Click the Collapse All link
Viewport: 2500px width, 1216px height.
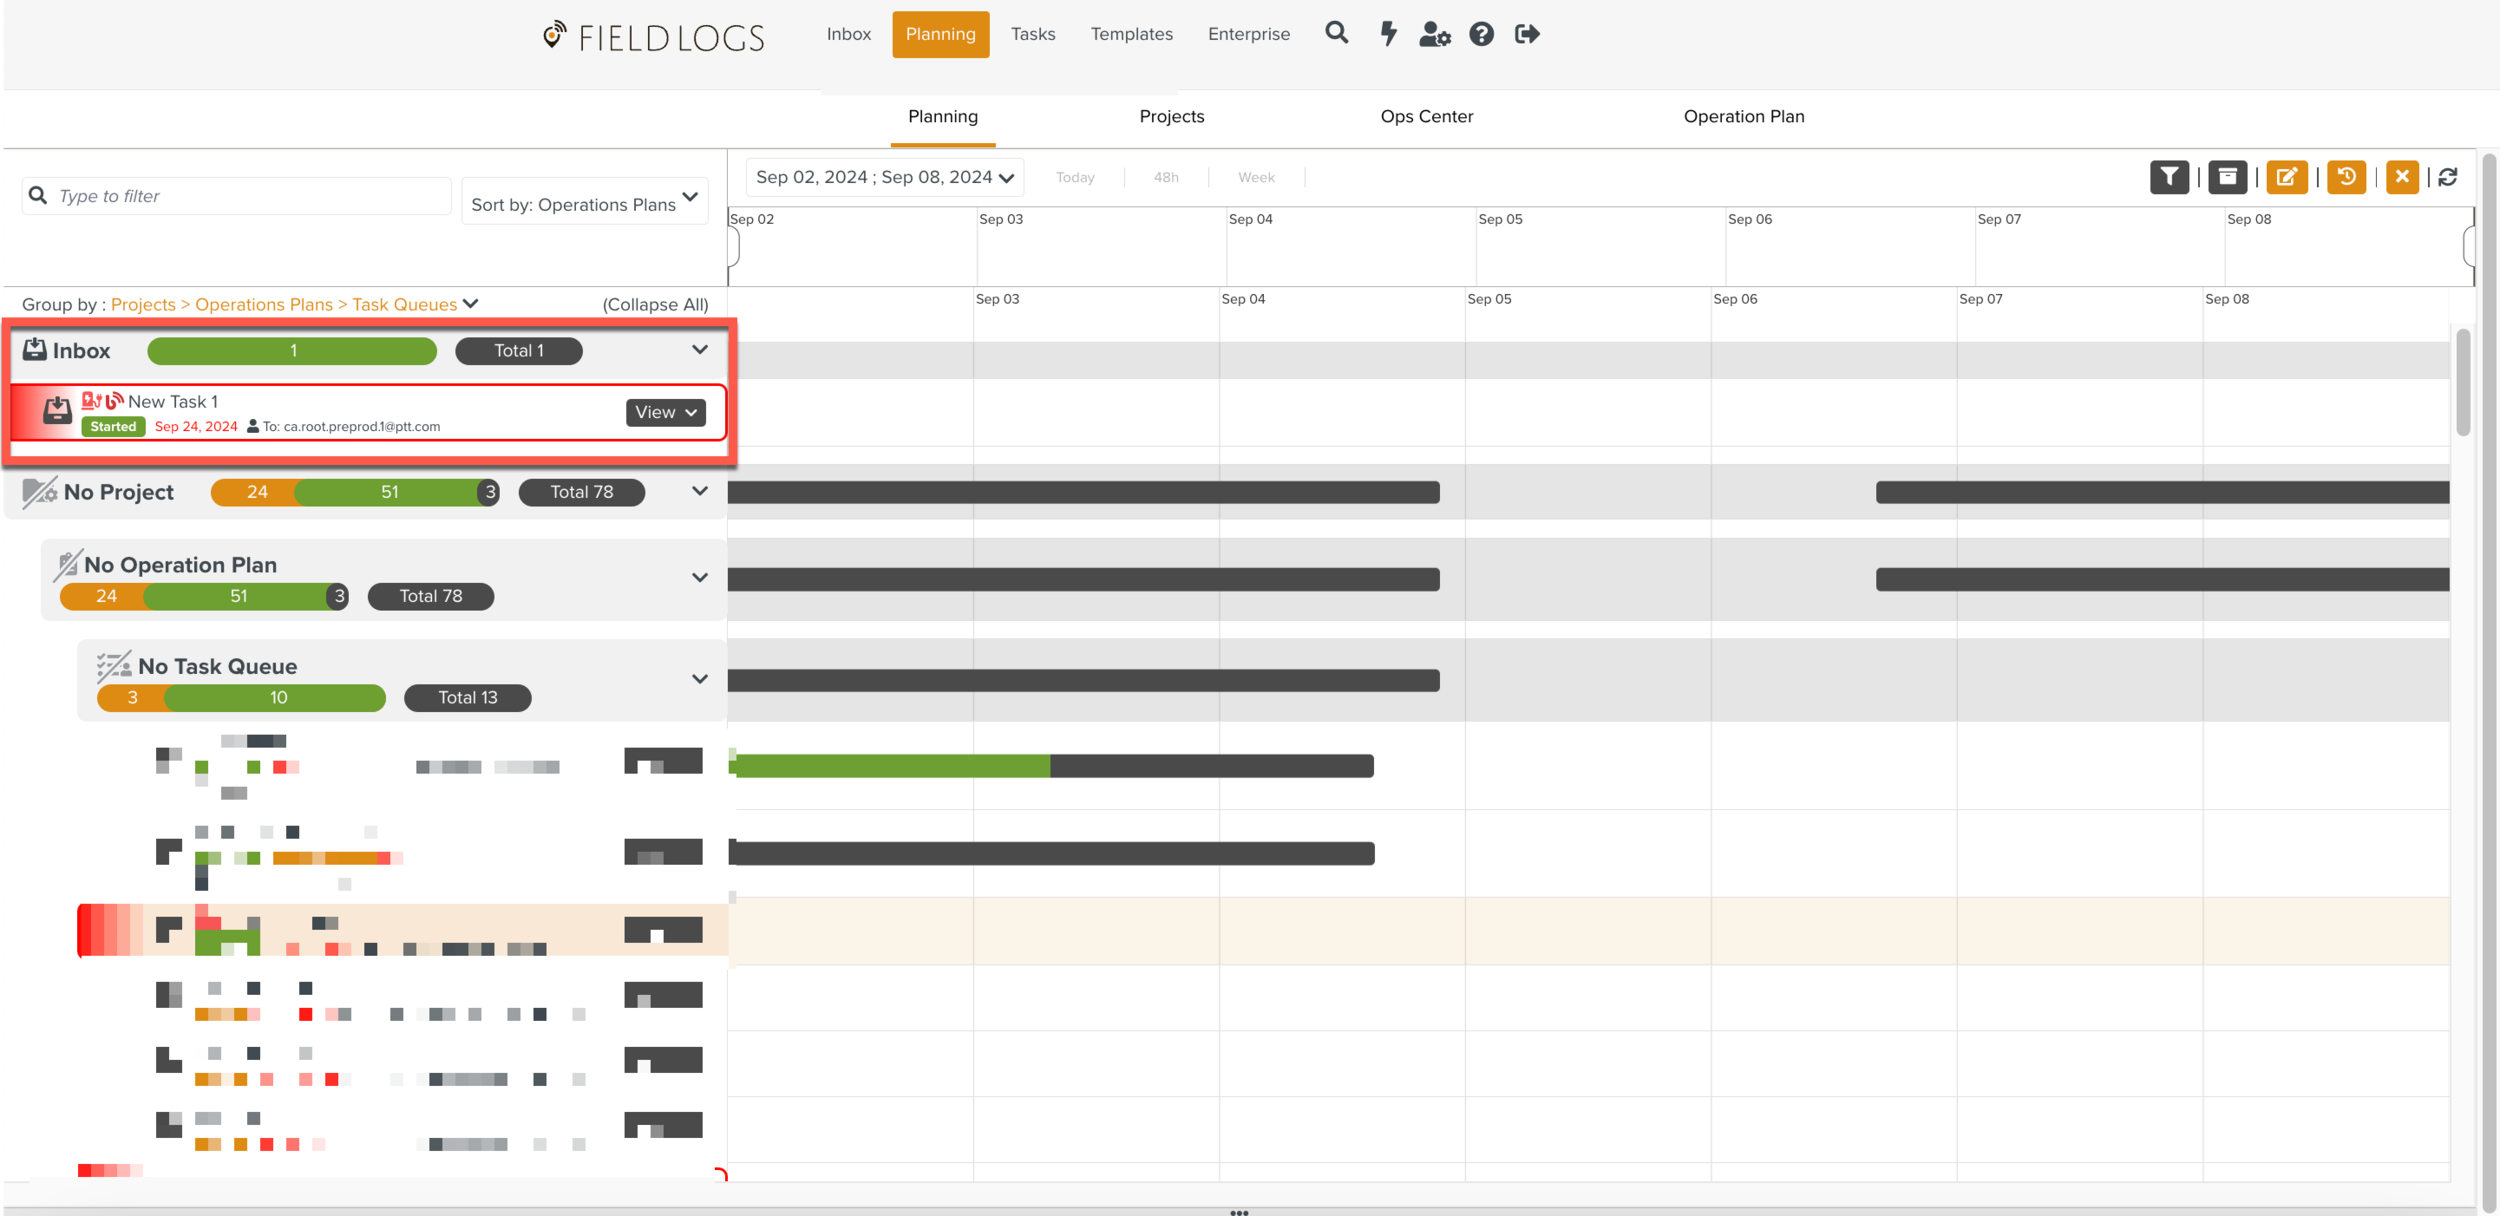point(655,304)
